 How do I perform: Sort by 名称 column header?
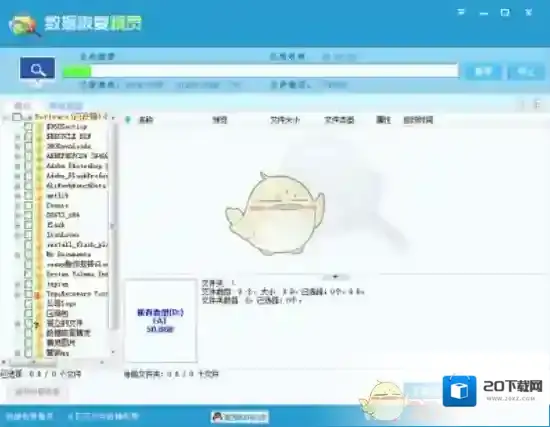(x=146, y=120)
